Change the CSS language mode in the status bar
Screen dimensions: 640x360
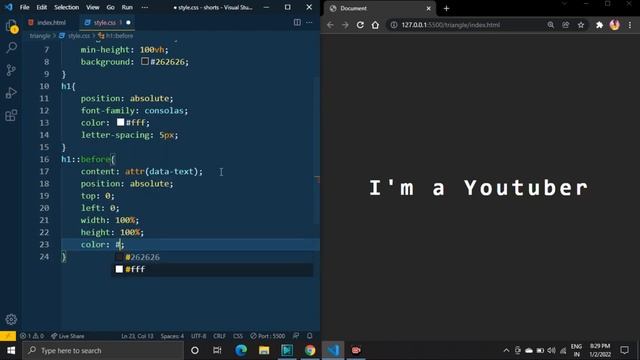(x=238, y=336)
